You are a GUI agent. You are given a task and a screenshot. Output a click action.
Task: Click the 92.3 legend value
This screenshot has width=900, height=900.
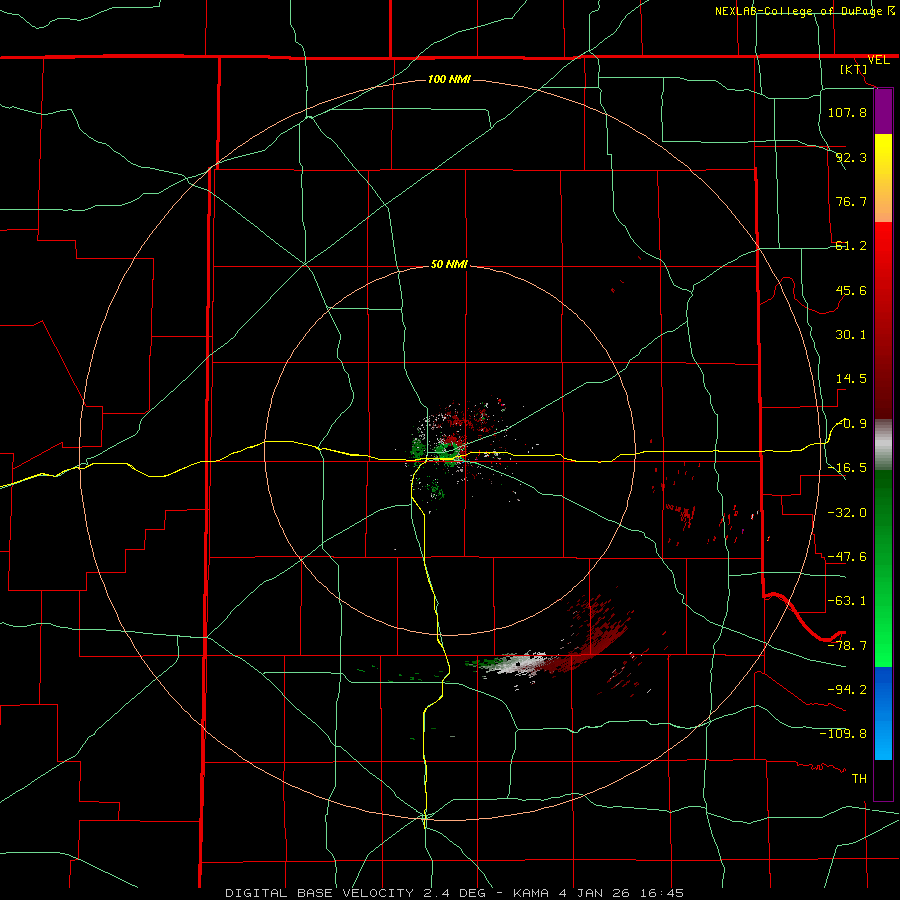pyautogui.click(x=851, y=157)
